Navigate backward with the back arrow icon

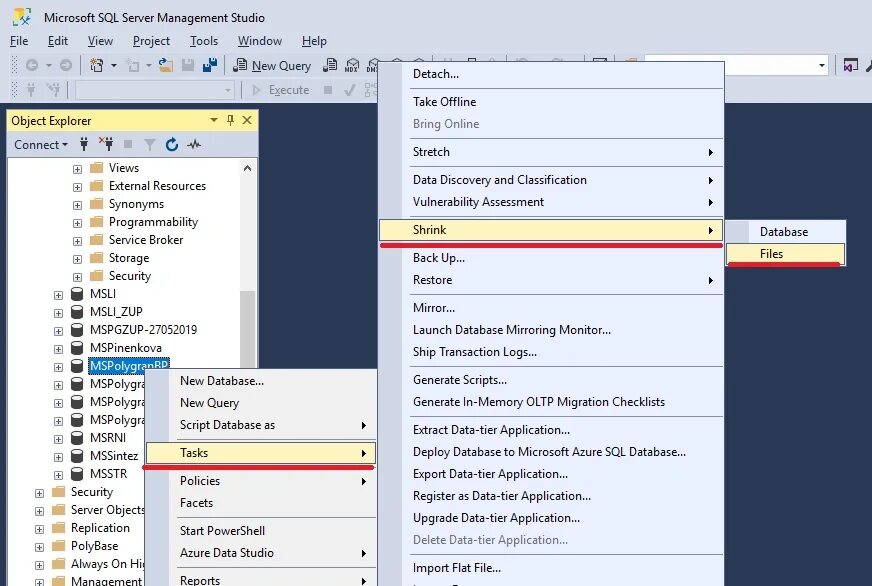(32, 66)
